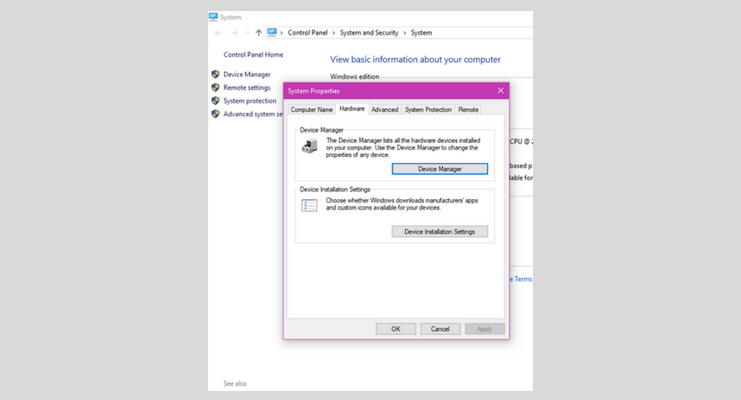Click 'Device Installation Settings' group label
The height and width of the screenshot is (400, 741).
point(335,190)
